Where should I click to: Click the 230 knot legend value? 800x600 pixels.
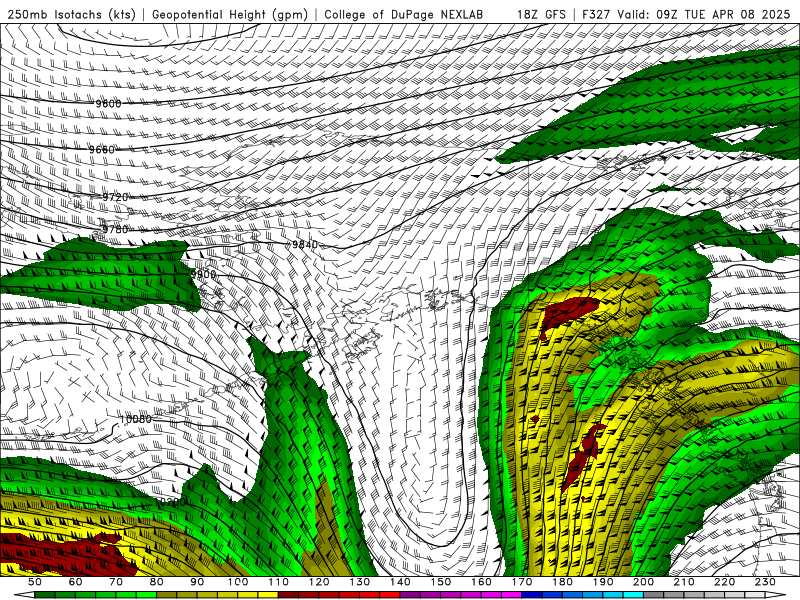pos(765,582)
